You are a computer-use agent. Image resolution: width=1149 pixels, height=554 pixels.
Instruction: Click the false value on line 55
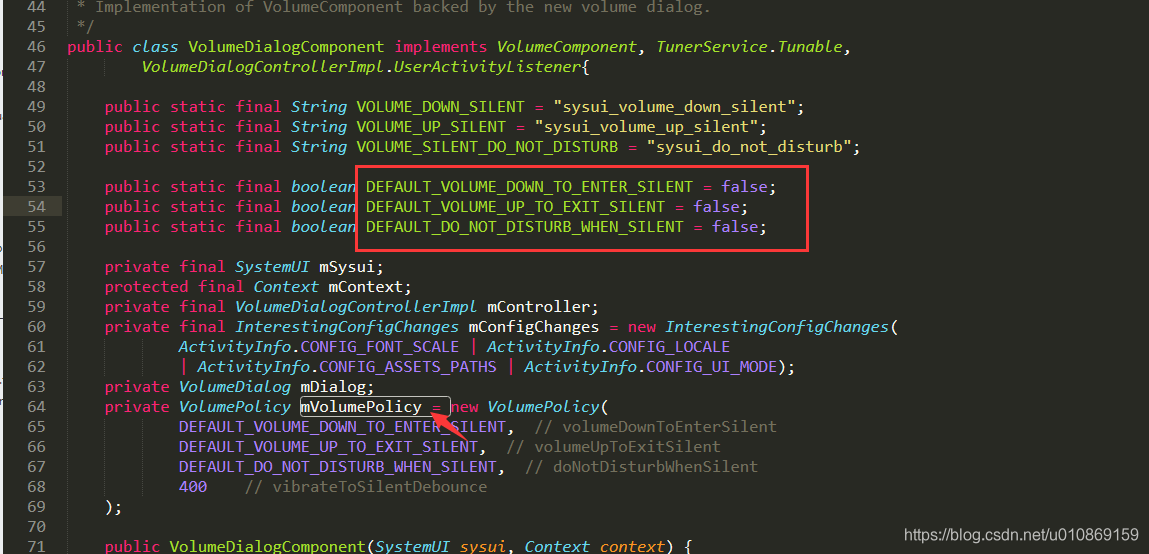(735, 227)
